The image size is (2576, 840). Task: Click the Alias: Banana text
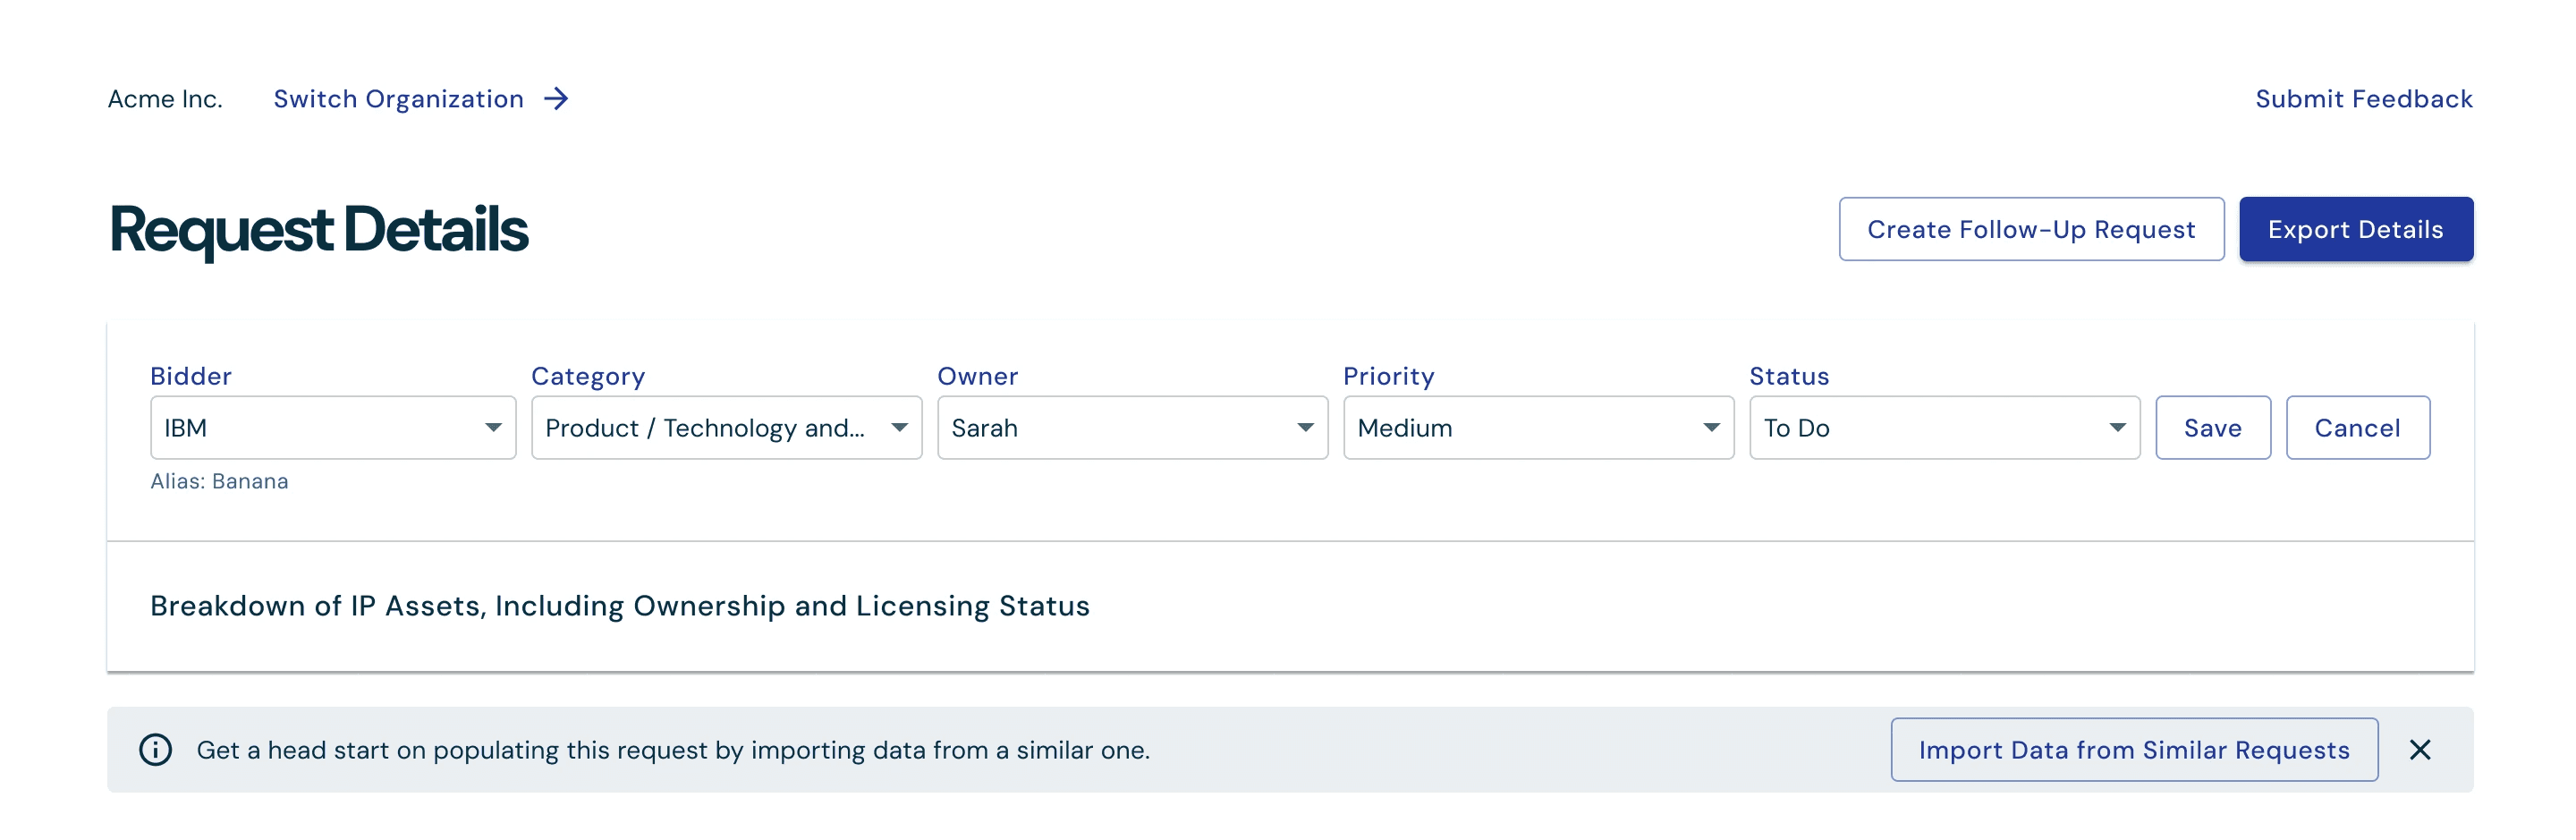(219, 481)
